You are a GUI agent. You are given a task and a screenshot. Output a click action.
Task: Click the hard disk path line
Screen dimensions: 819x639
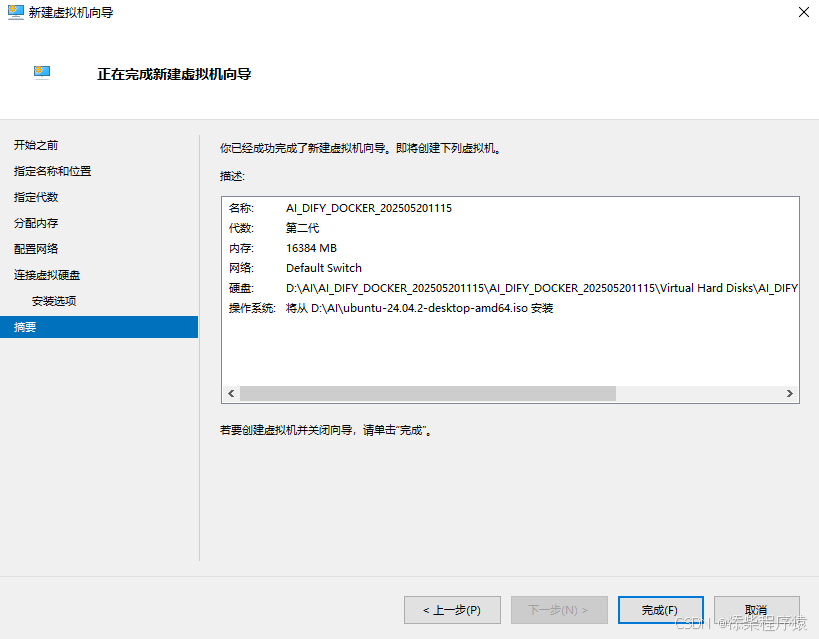pos(542,288)
